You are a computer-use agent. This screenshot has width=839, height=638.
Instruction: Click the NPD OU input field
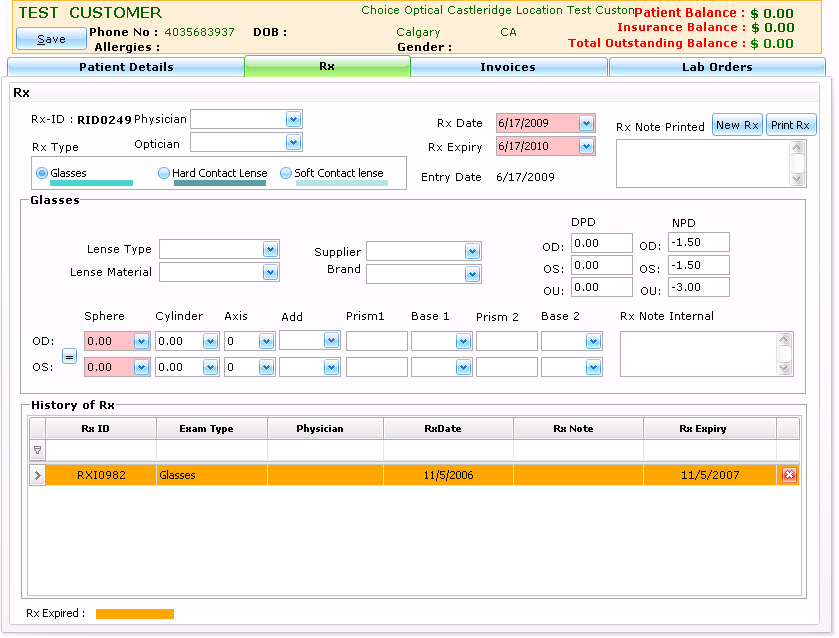699,287
